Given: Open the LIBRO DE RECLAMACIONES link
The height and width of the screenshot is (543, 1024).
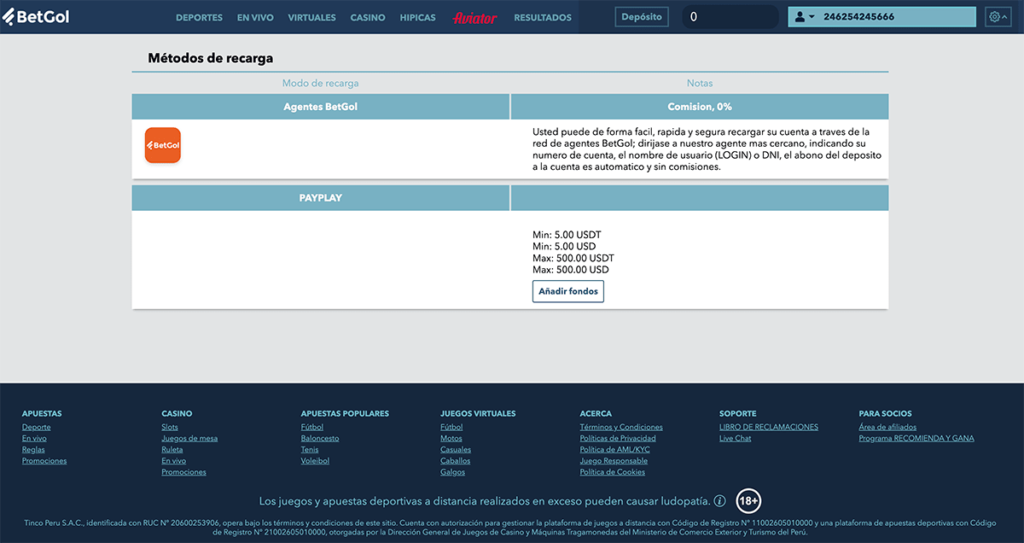Looking at the screenshot, I should [x=769, y=427].
